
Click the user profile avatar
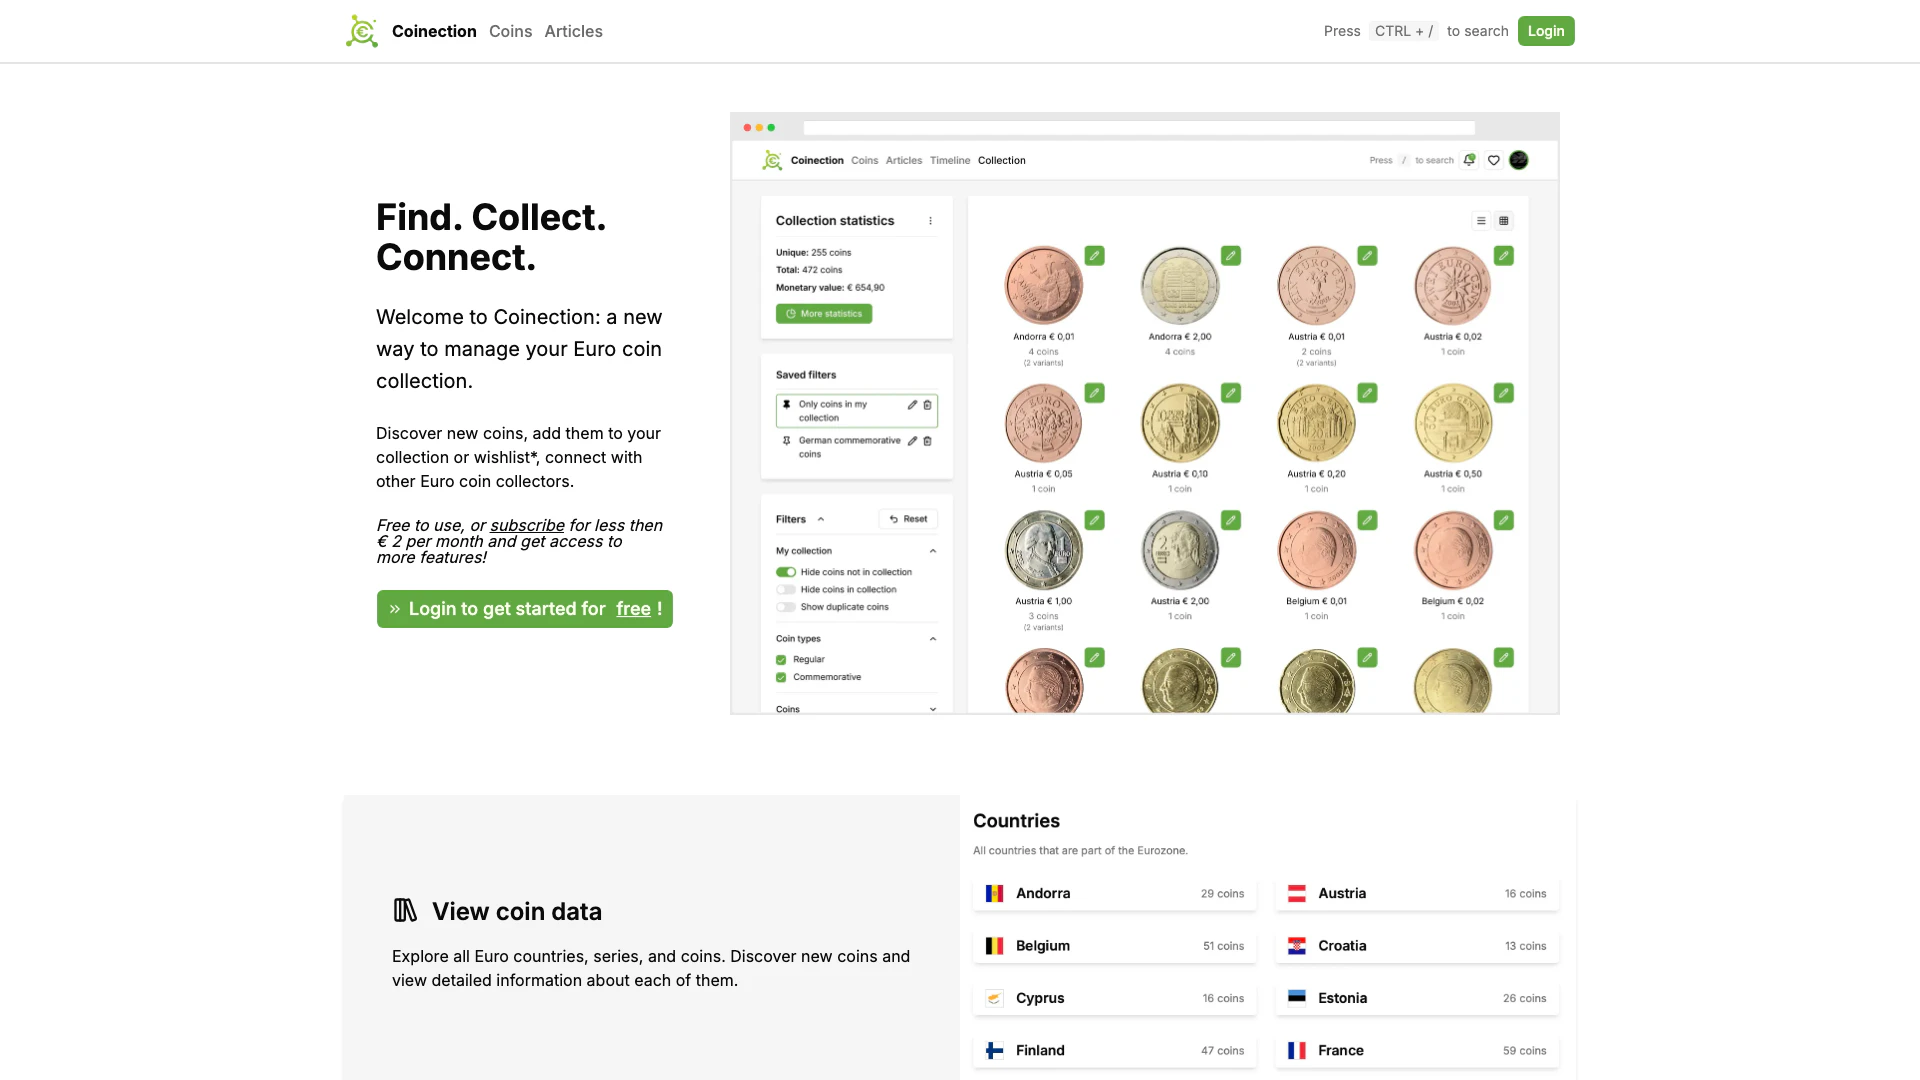point(1518,160)
